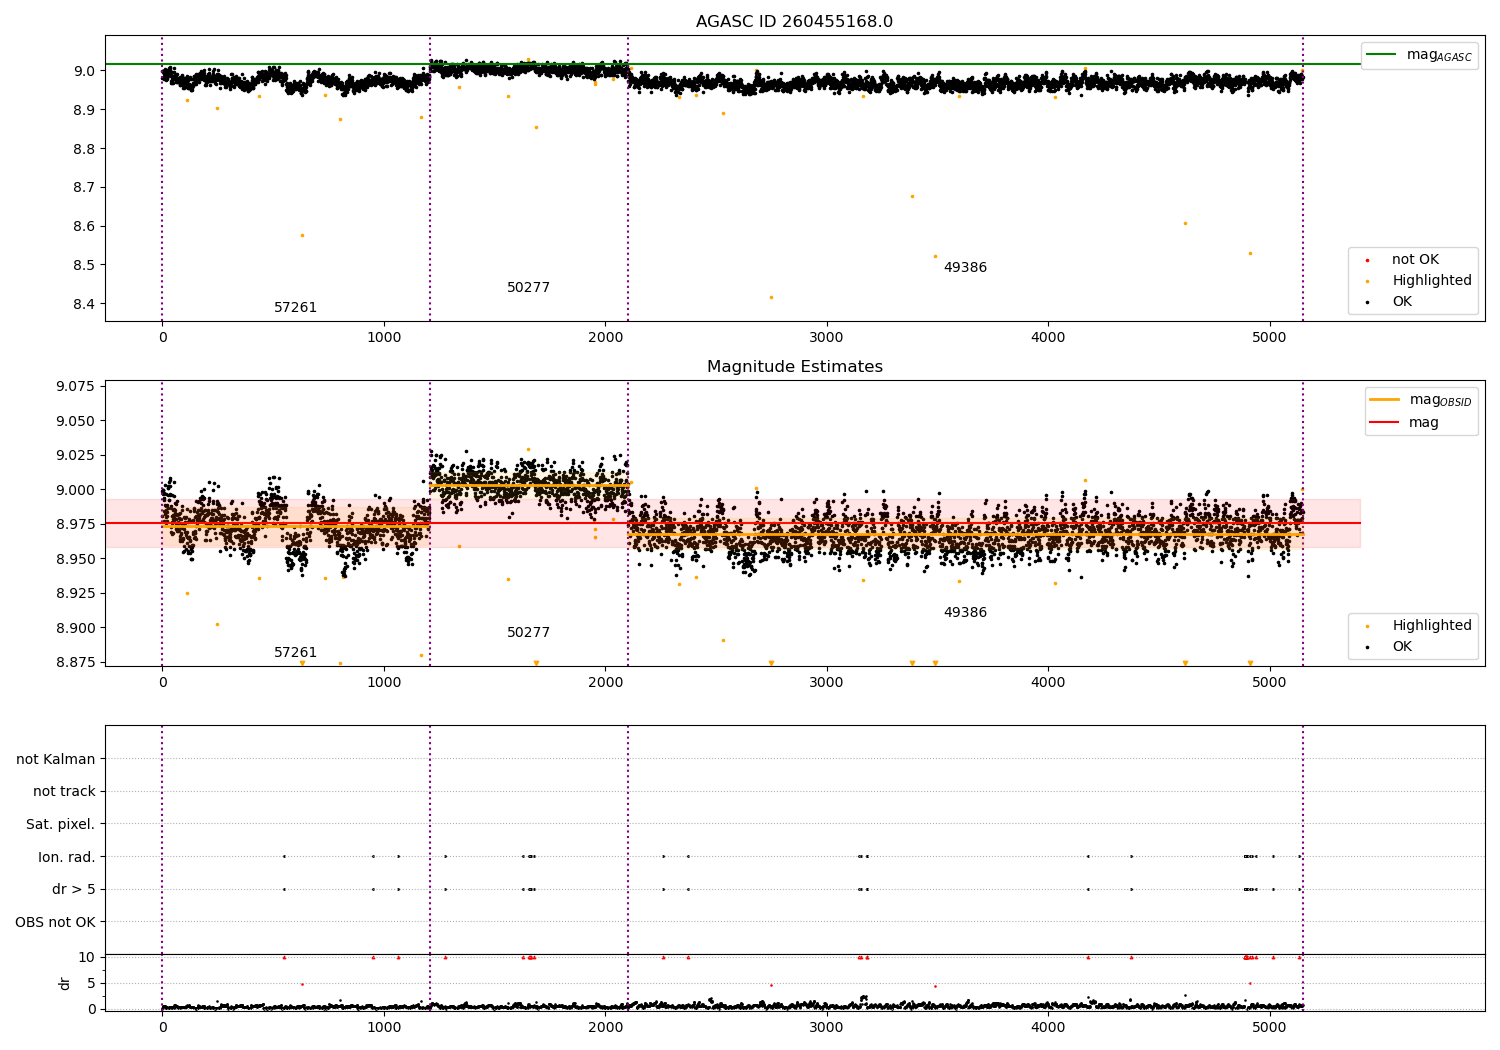The width and height of the screenshot is (1500, 1050).
Task: Click the 'not Kalman' row label
Action: 56,760
